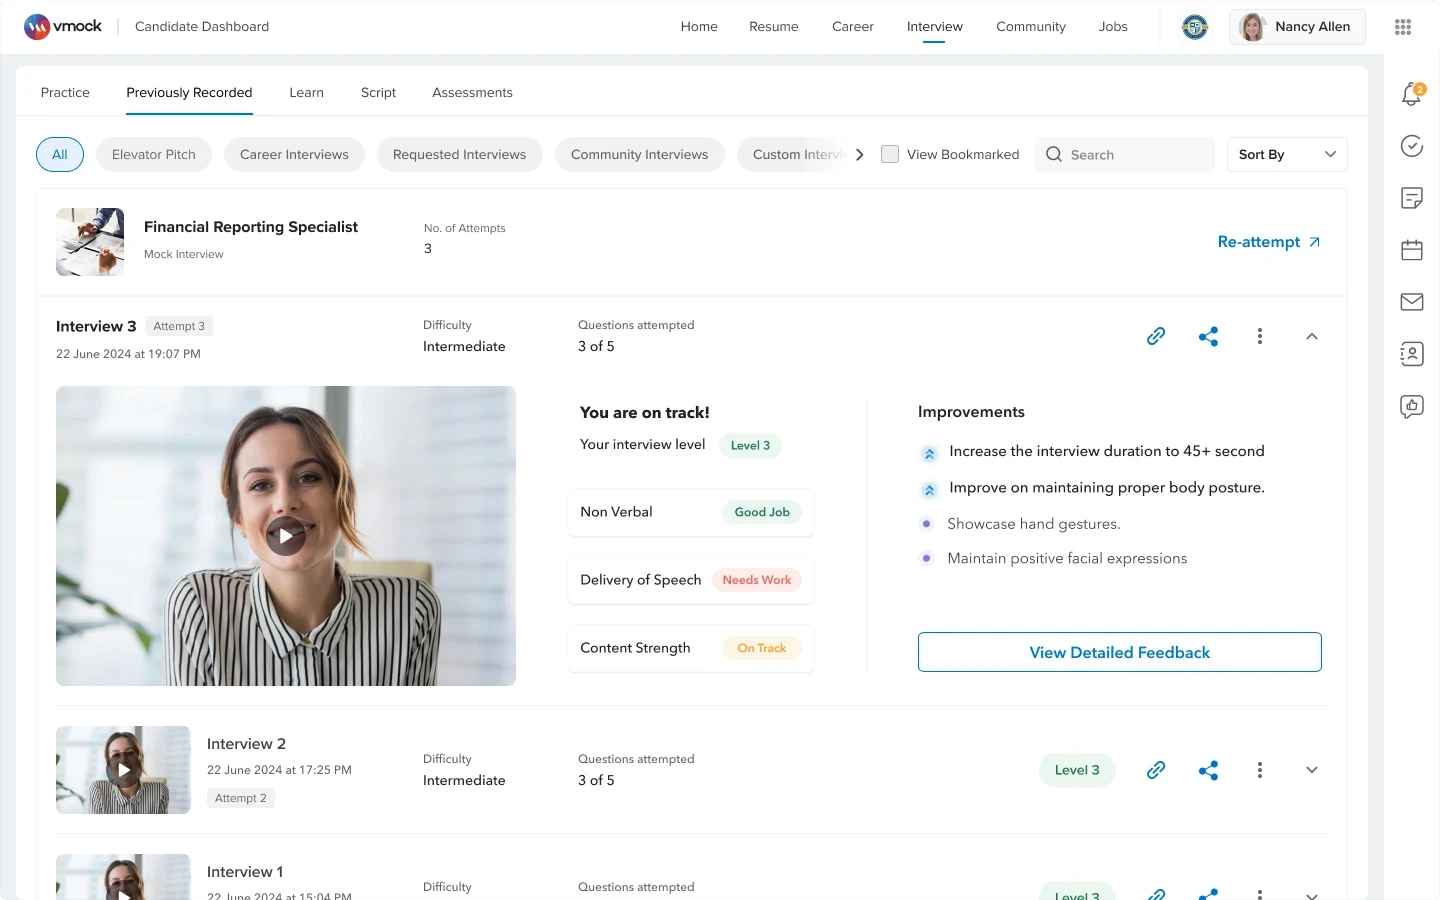Open the Sort By dropdown
The image size is (1440, 900).
click(x=1287, y=154)
